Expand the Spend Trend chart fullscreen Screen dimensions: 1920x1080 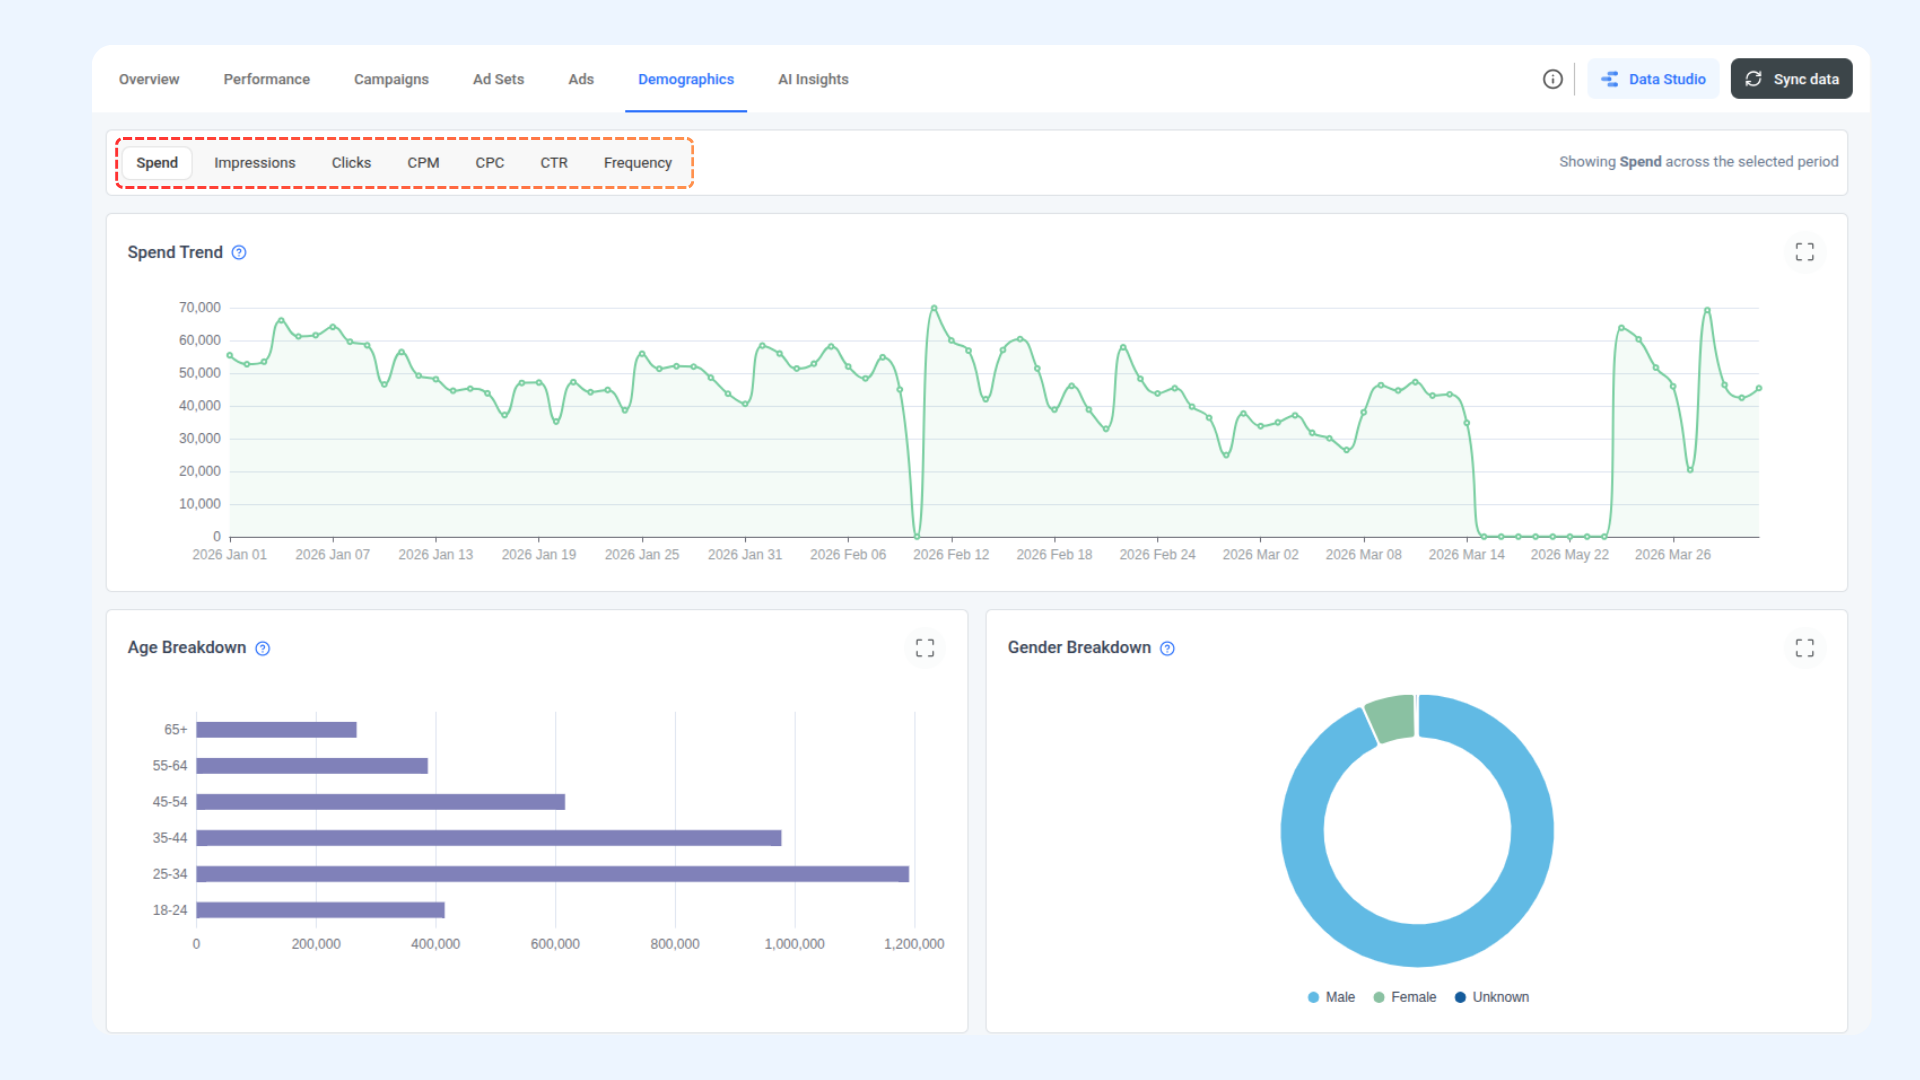(1804, 252)
